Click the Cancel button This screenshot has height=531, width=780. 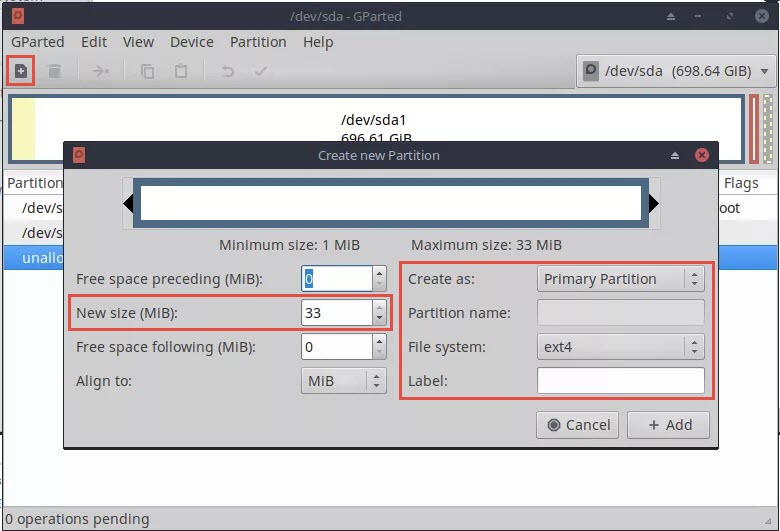click(578, 425)
